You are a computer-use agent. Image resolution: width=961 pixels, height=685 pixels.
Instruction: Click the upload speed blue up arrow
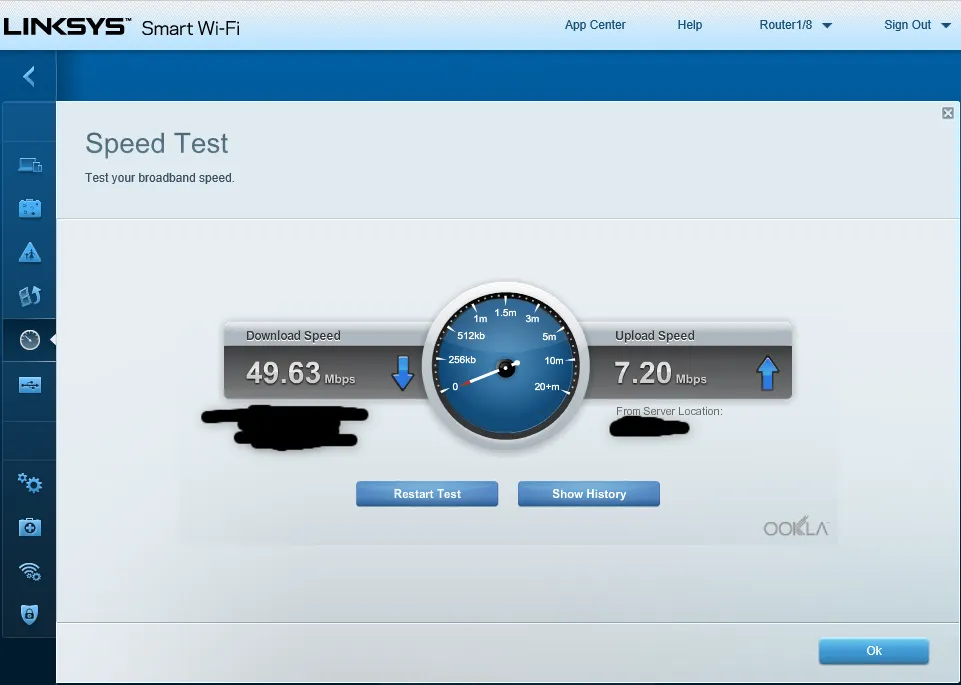[767, 373]
